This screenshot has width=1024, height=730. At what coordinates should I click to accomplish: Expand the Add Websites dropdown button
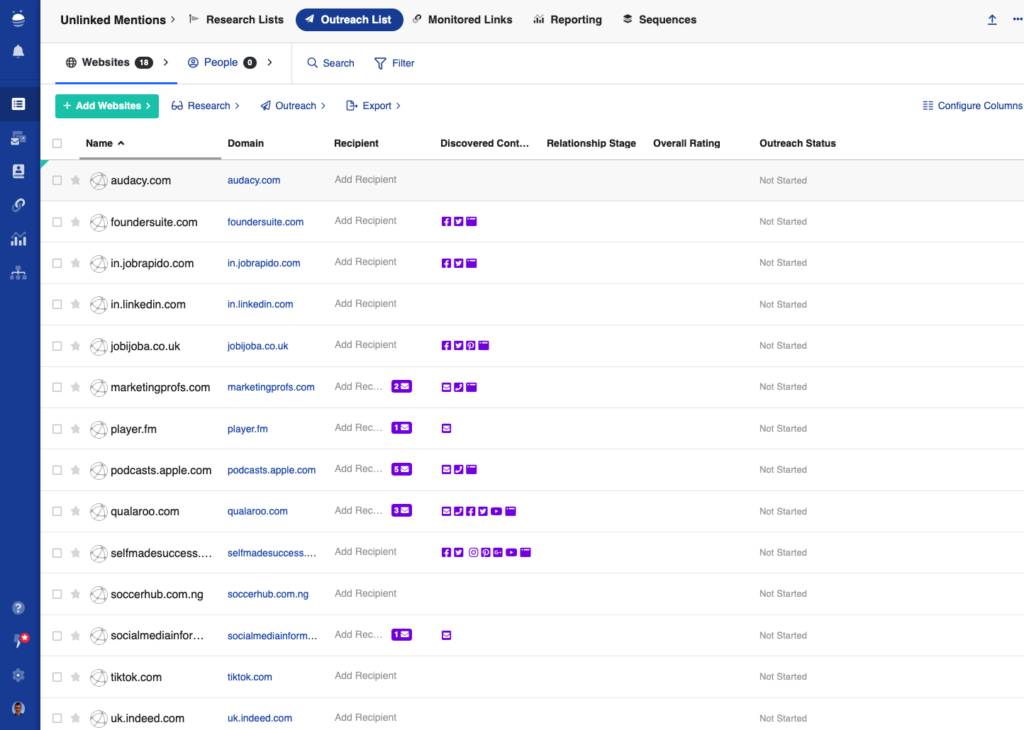[107, 106]
